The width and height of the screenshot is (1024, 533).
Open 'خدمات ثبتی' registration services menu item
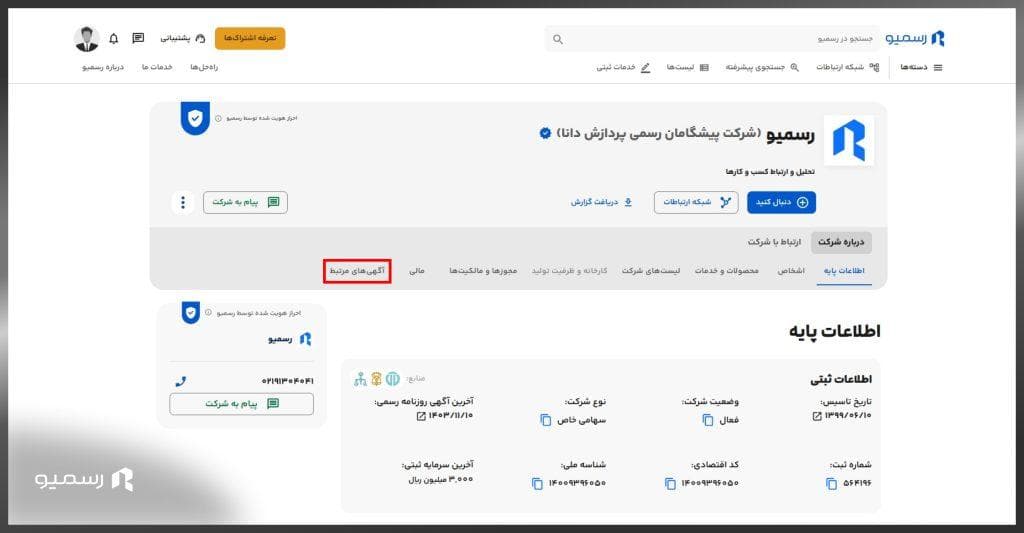click(x=623, y=67)
